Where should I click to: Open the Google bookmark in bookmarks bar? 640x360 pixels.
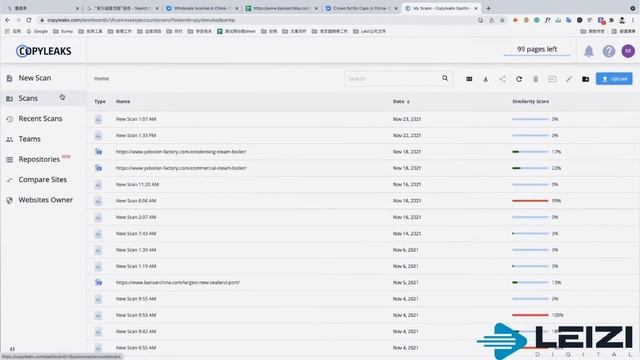(37, 31)
